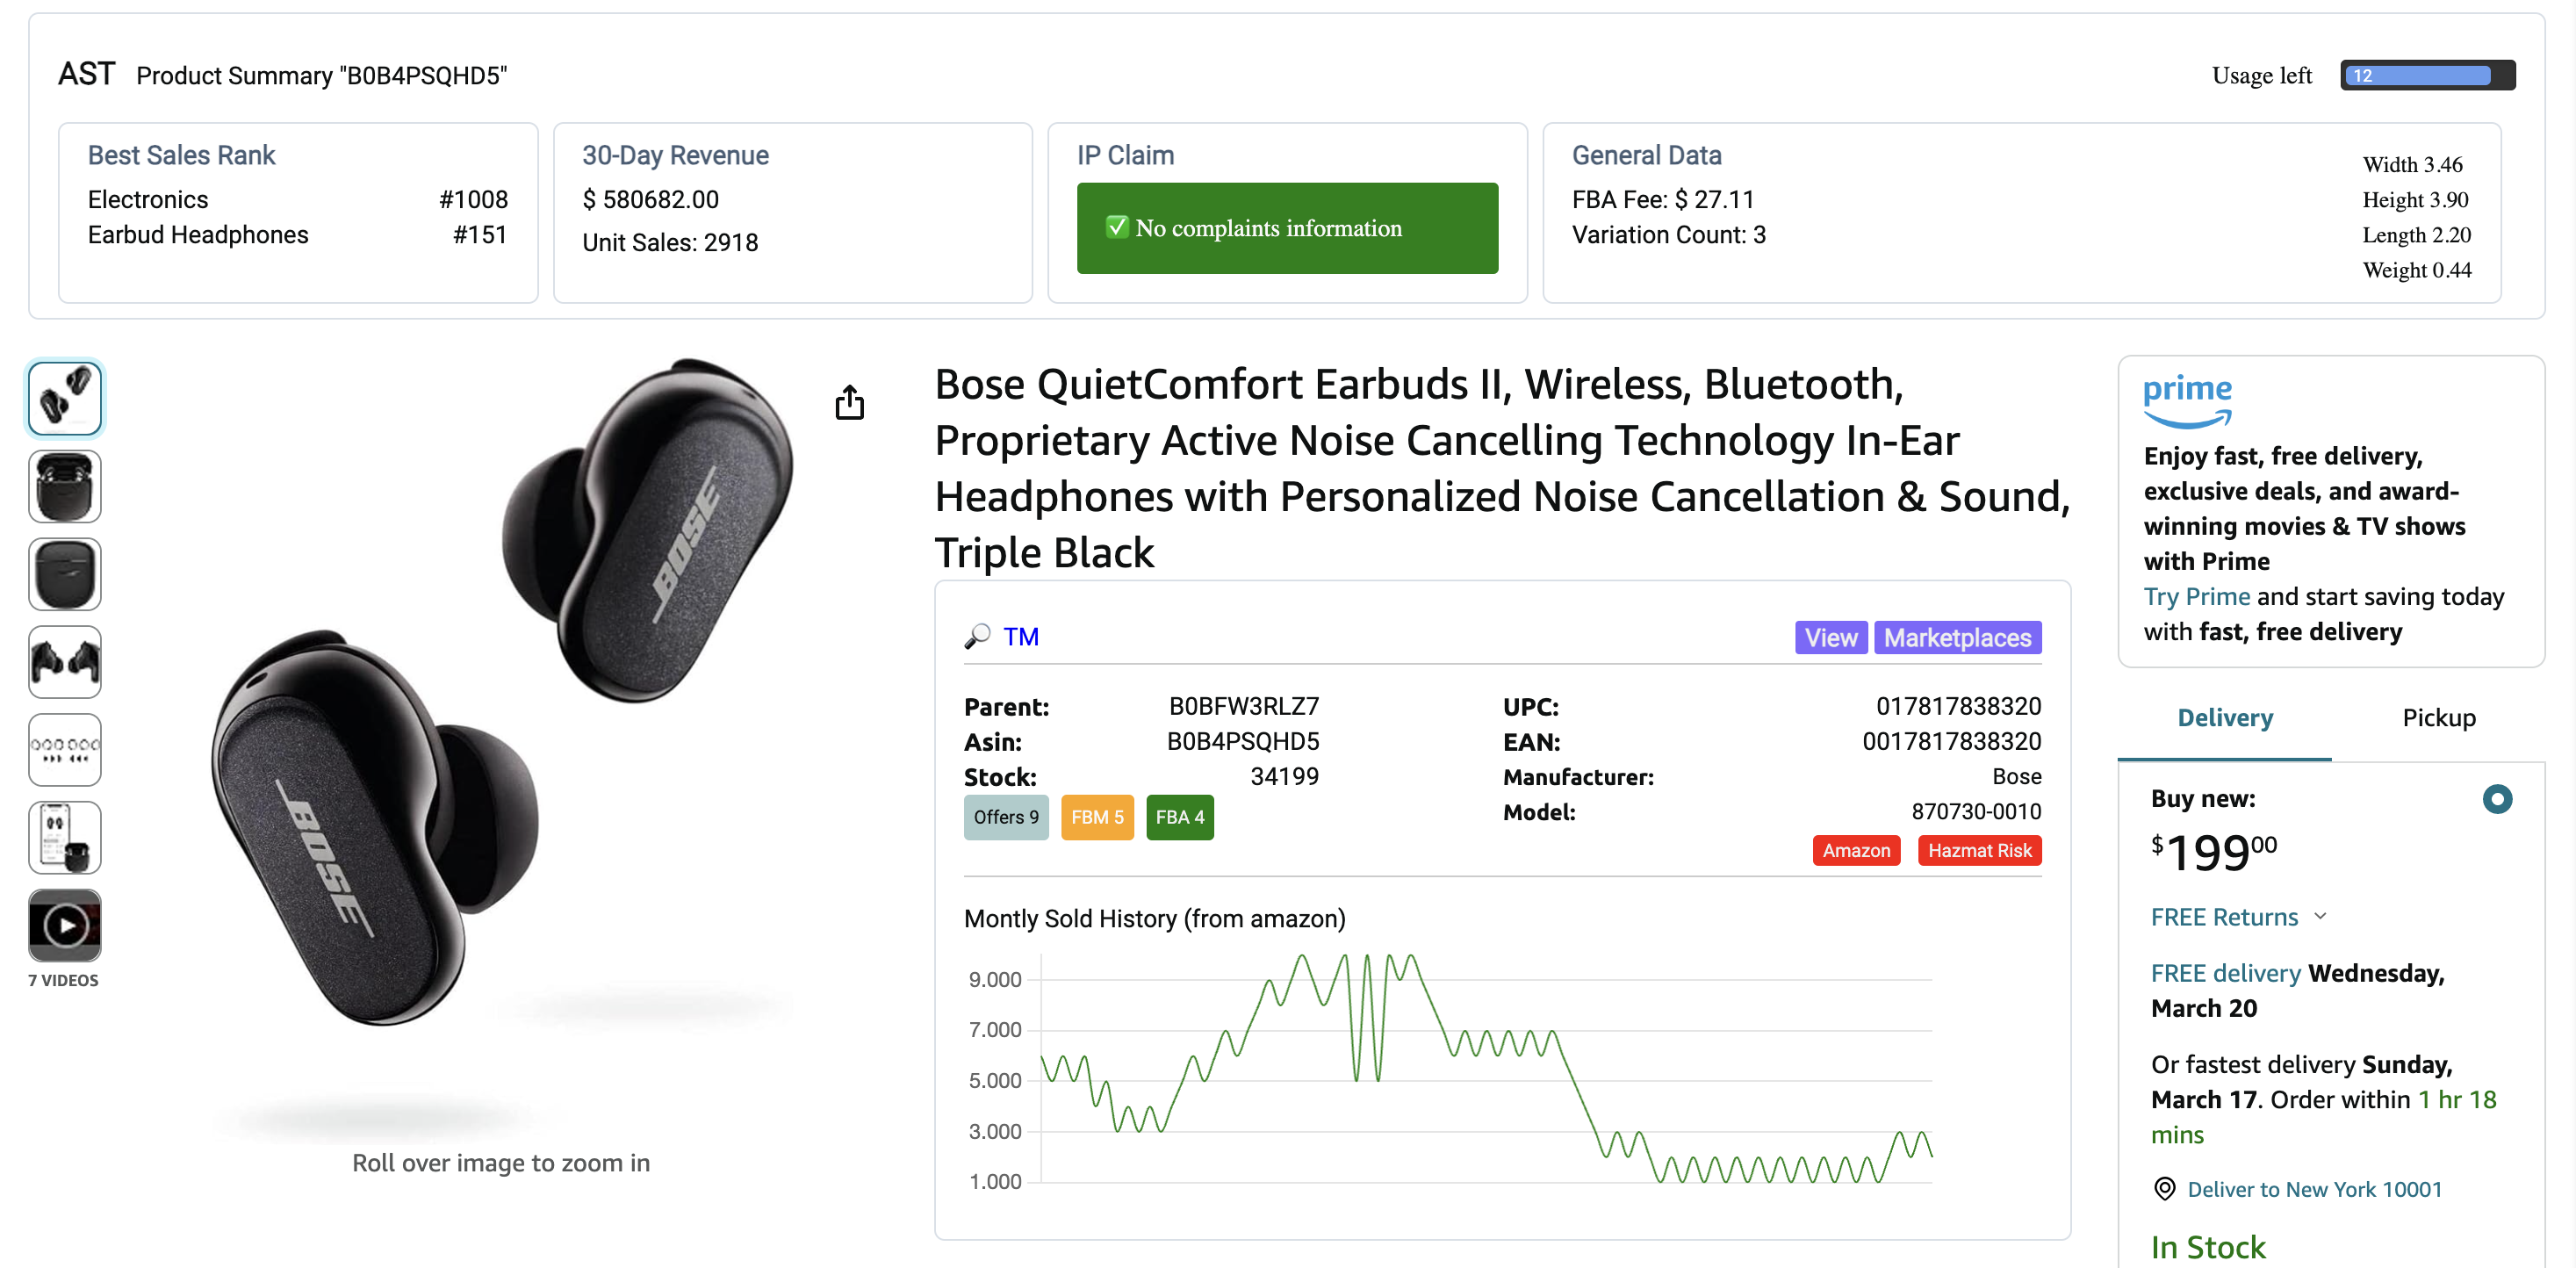Click the View button
The width and height of the screenshot is (2576, 1268).
(1830, 637)
